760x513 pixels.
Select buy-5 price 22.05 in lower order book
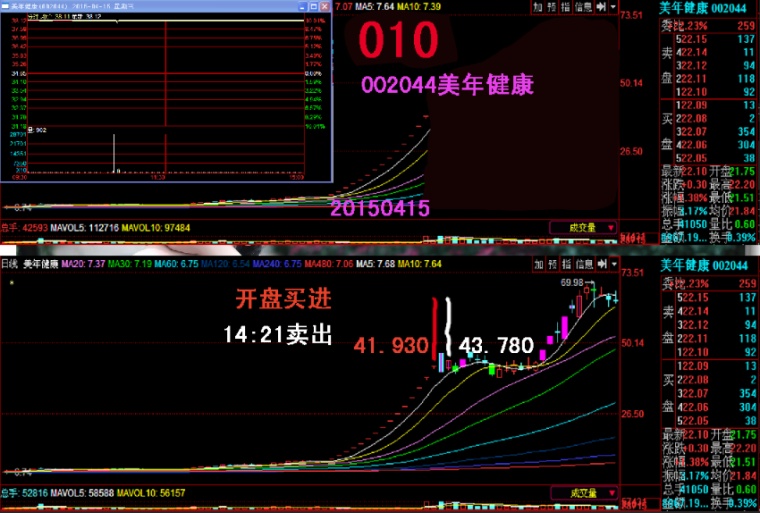click(x=696, y=420)
